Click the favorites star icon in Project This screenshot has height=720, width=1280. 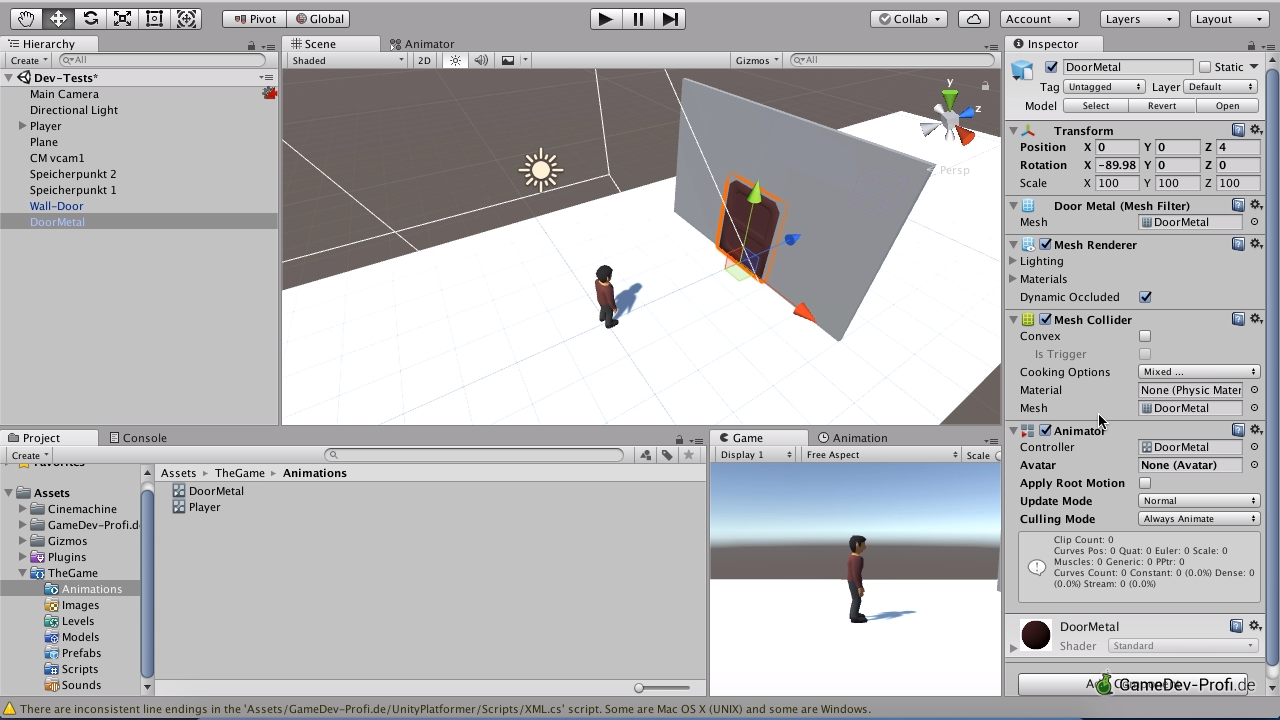(x=688, y=455)
